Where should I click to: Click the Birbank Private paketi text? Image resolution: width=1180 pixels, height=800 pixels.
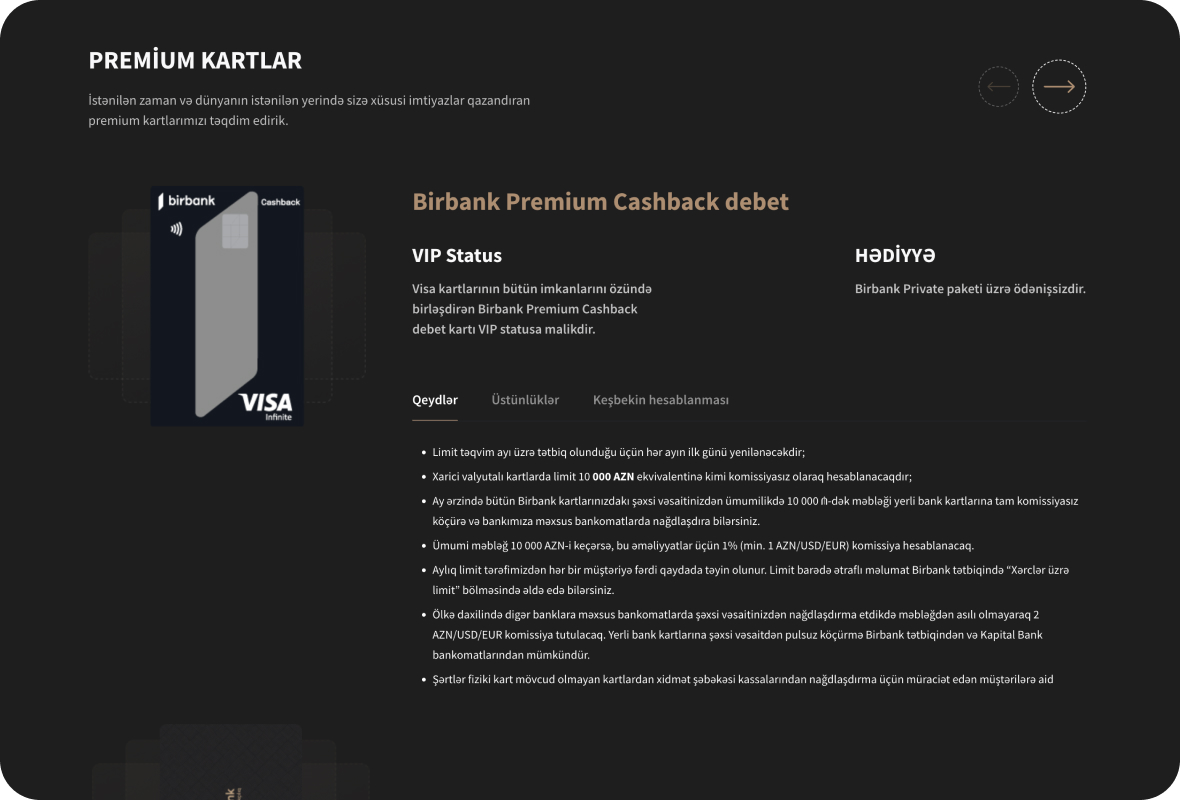pos(970,289)
